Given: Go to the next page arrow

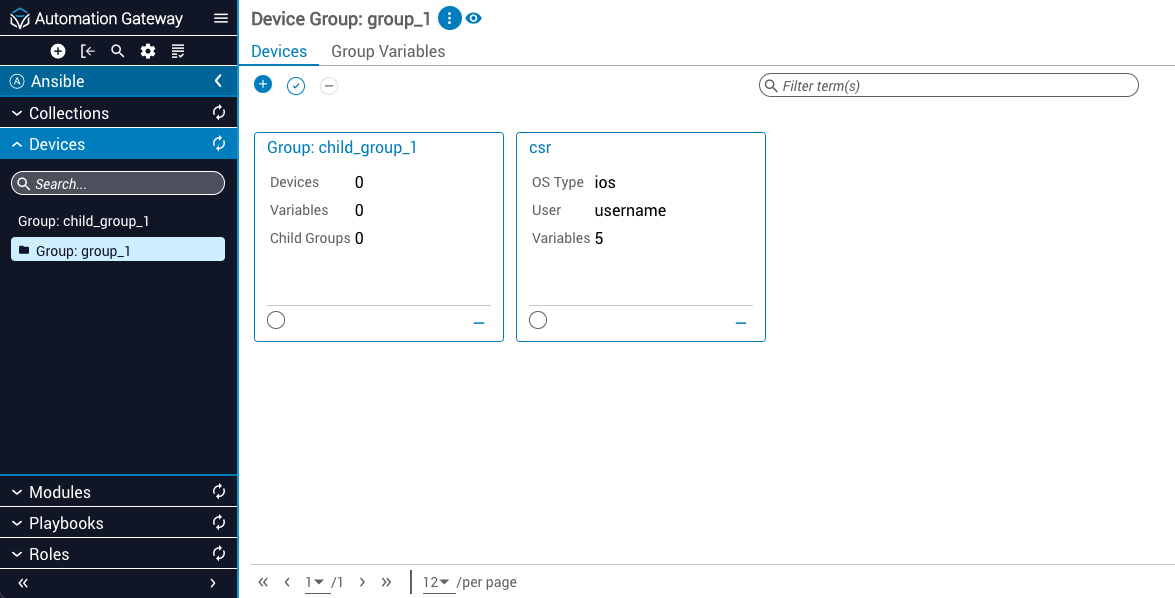Looking at the screenshot, I should [x=362, y=582].
